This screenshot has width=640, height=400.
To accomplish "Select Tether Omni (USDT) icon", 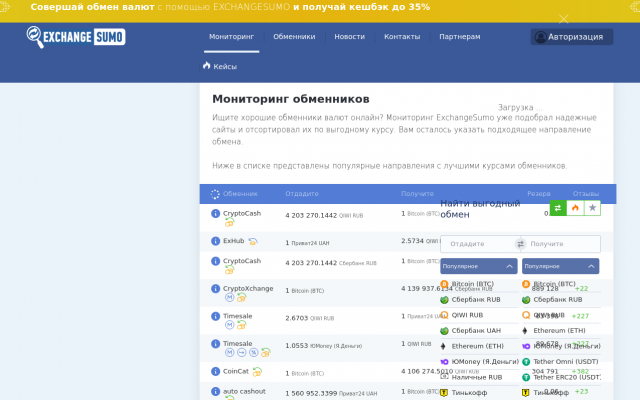I will tap(526, 362).
